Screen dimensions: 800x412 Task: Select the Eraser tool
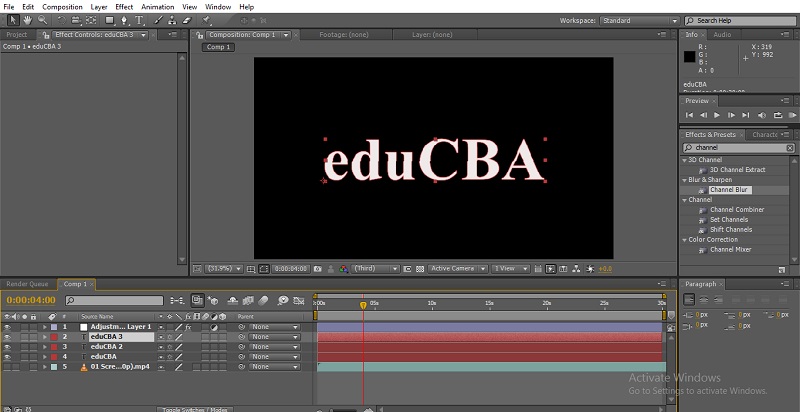coord(186,20)
